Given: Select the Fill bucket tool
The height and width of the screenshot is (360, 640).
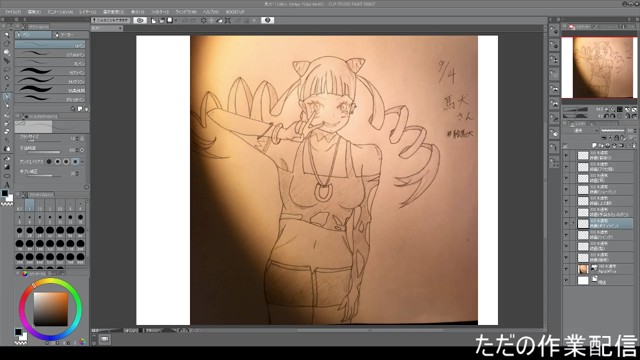Looking at the screenshot, I should pos(7,149).
